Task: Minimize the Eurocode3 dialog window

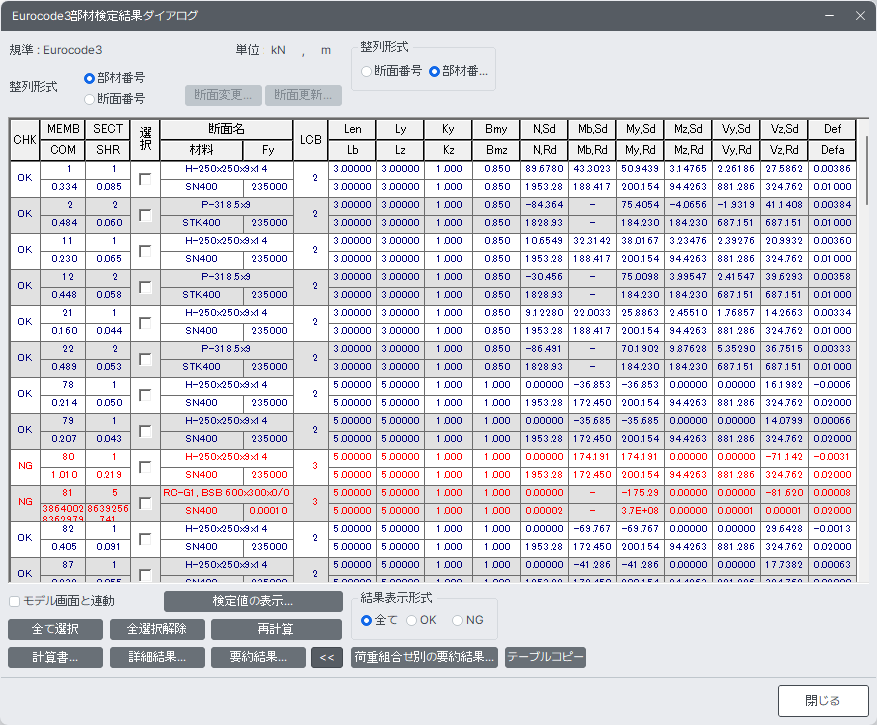Action: pyautogui.click(x=829, y=16)
